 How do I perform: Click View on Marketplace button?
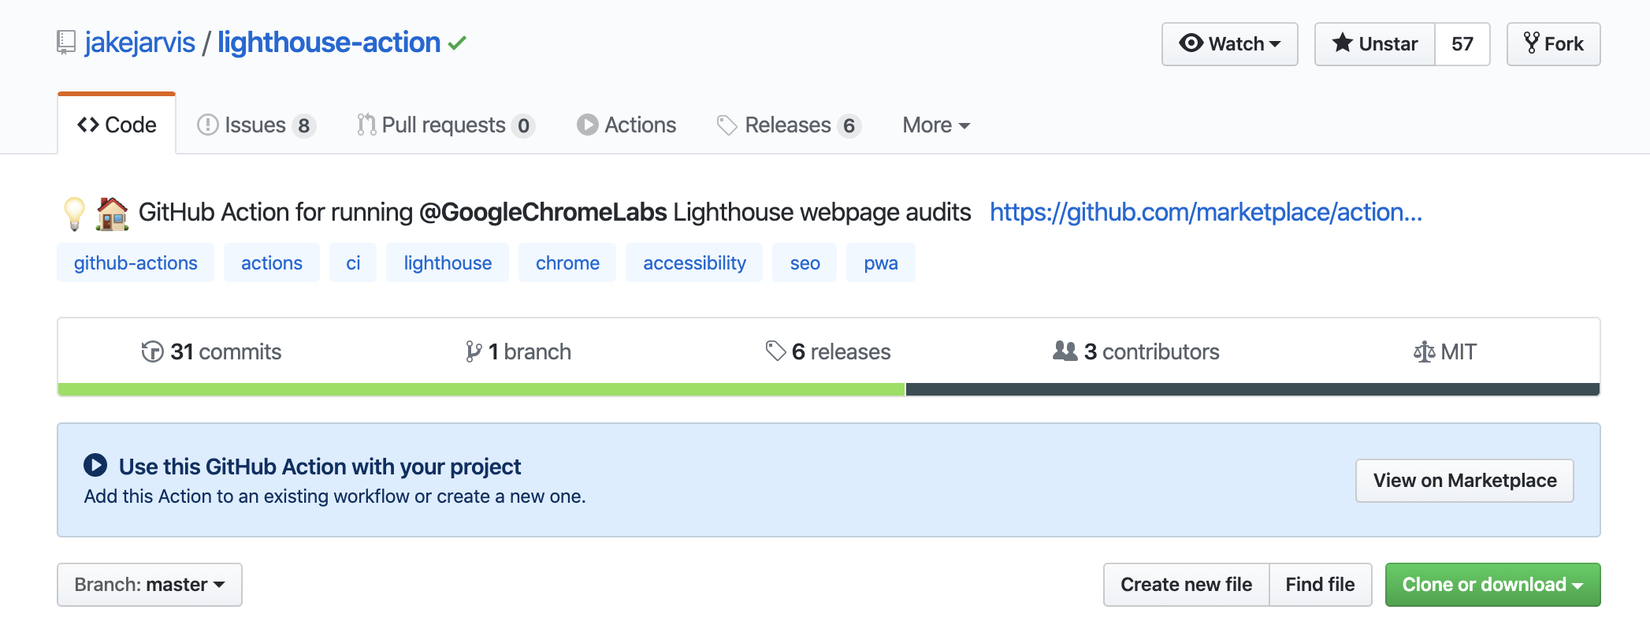click(x=1464, y=481)
